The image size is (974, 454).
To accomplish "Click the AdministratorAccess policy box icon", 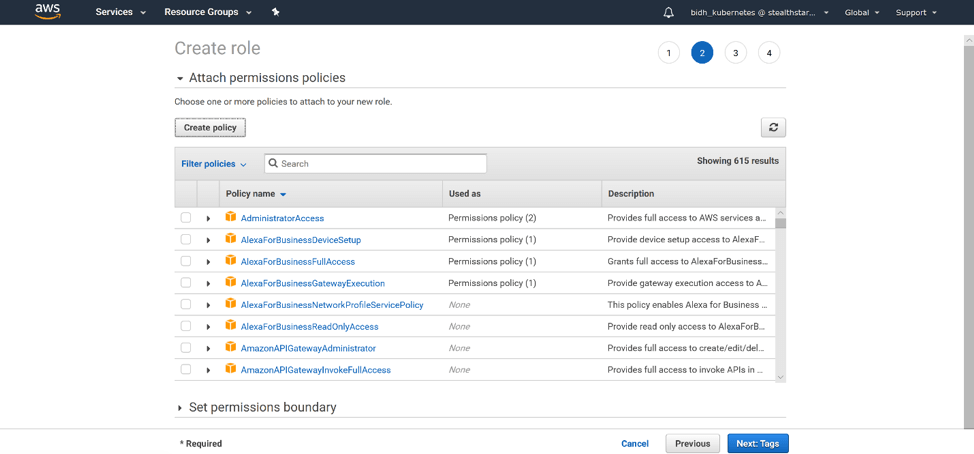I will (230, 217).
